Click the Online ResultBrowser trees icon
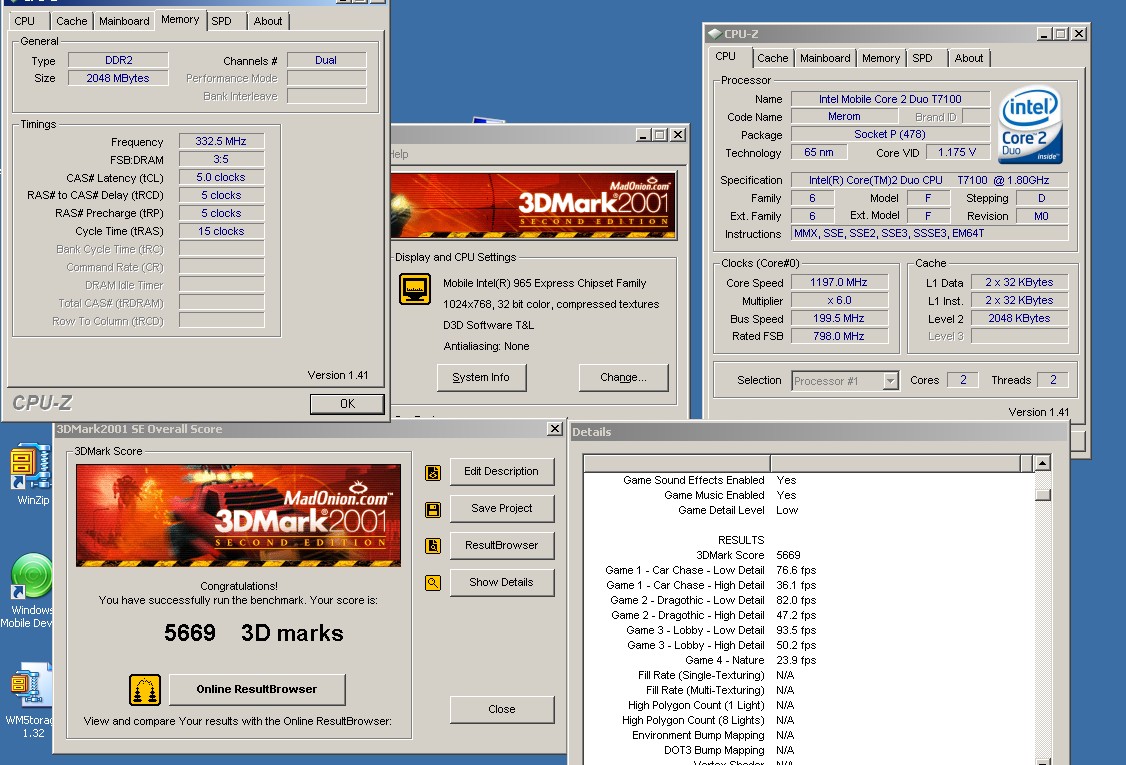 144,690
